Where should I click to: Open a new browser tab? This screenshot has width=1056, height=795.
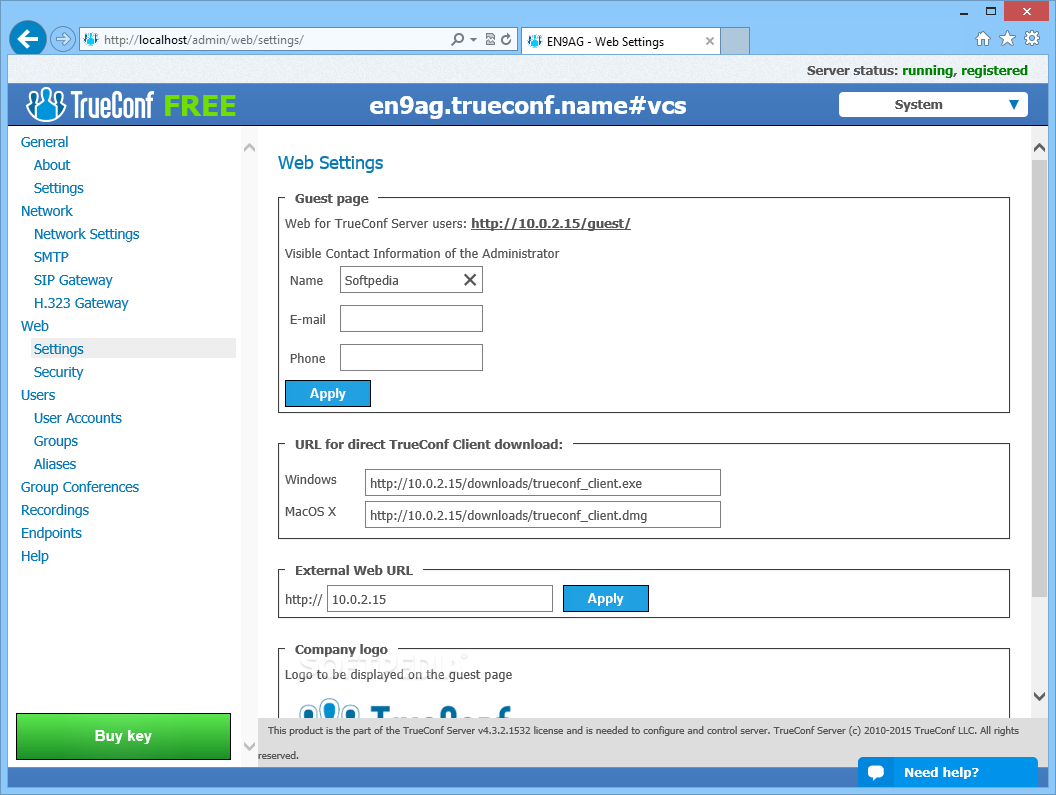[735, 41]
